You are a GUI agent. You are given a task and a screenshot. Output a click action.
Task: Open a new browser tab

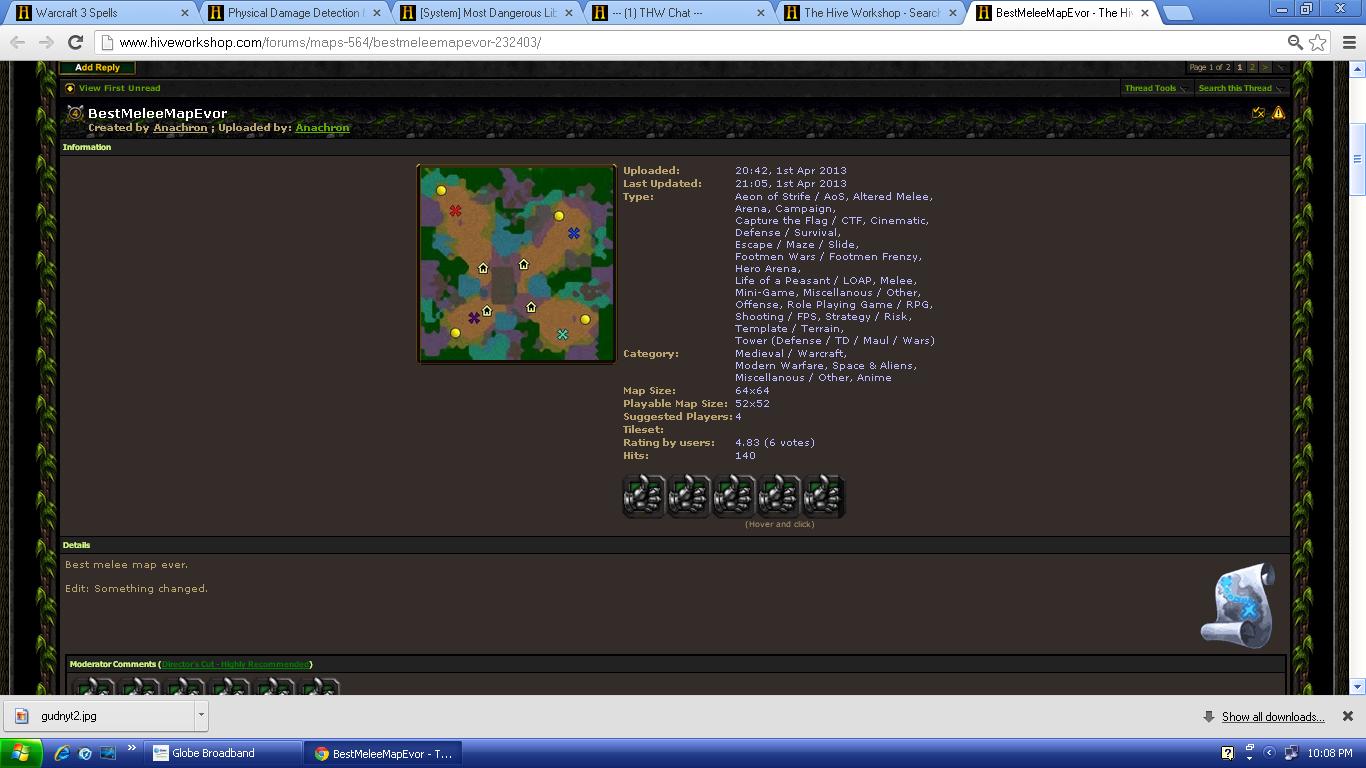1178,13
